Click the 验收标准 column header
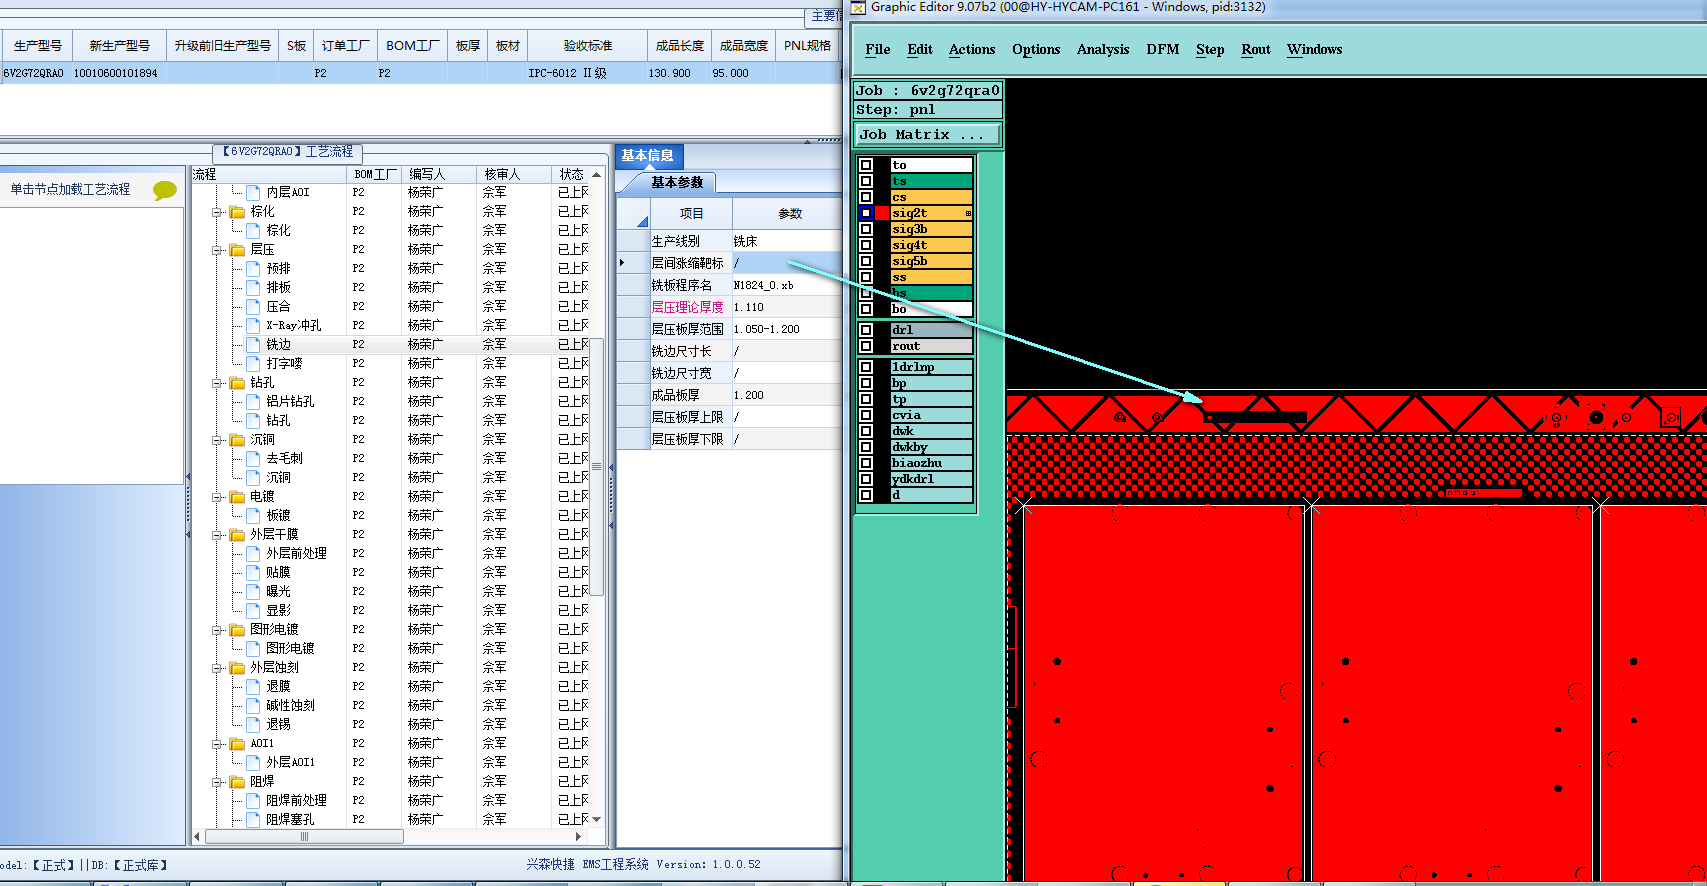 pyautogui.click(x=588, y=46)
